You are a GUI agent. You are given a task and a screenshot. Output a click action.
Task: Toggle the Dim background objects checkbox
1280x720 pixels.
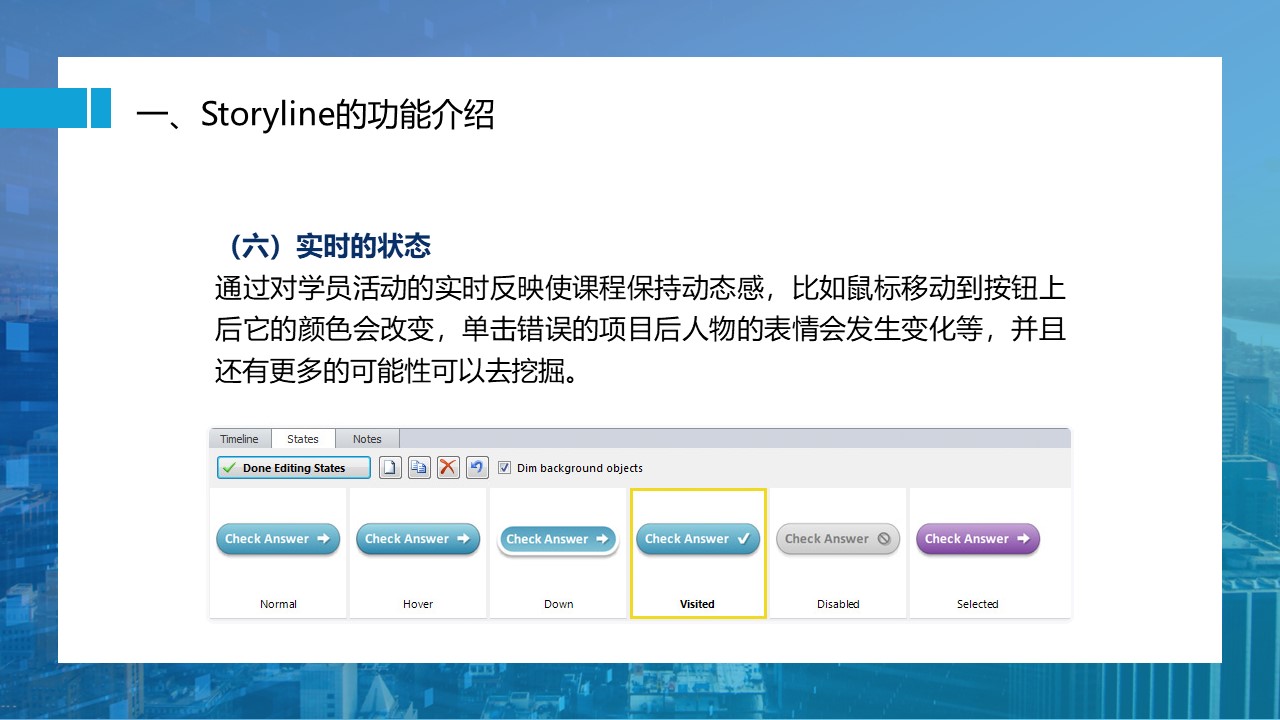point(505,468)
